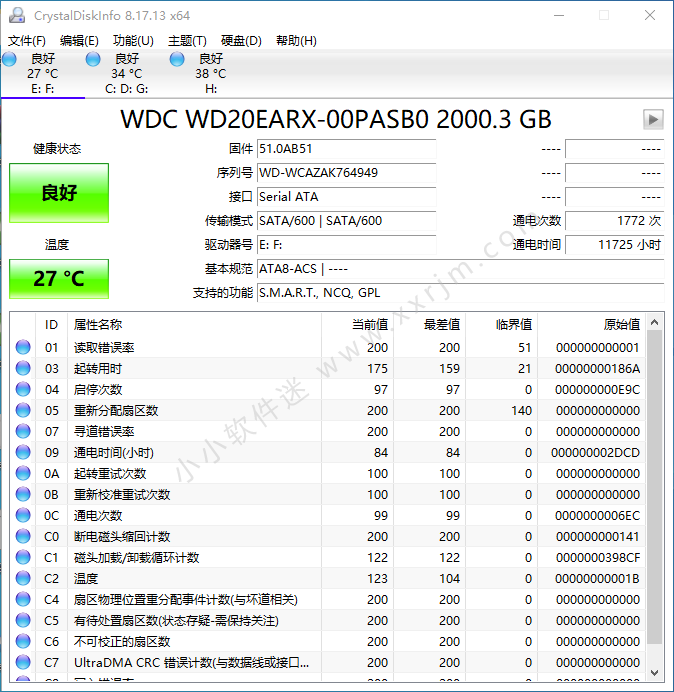Click the status orb of attribute 04 启停次数

[x=23, y=389]
